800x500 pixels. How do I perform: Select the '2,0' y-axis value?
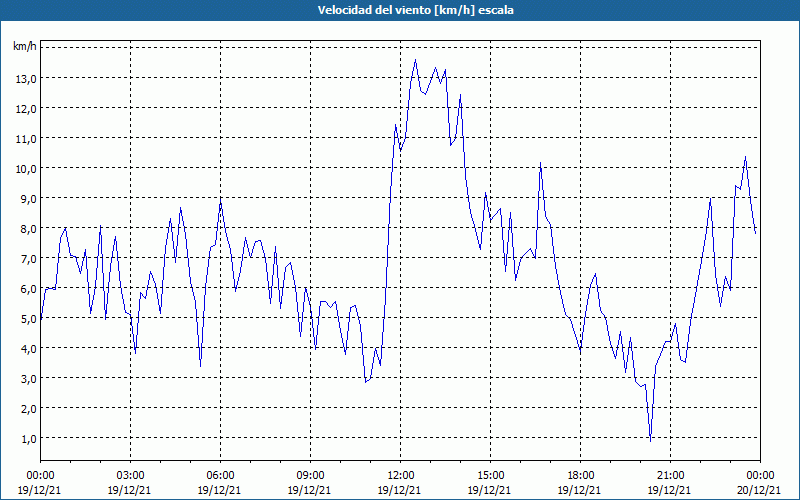click(29, 409)
